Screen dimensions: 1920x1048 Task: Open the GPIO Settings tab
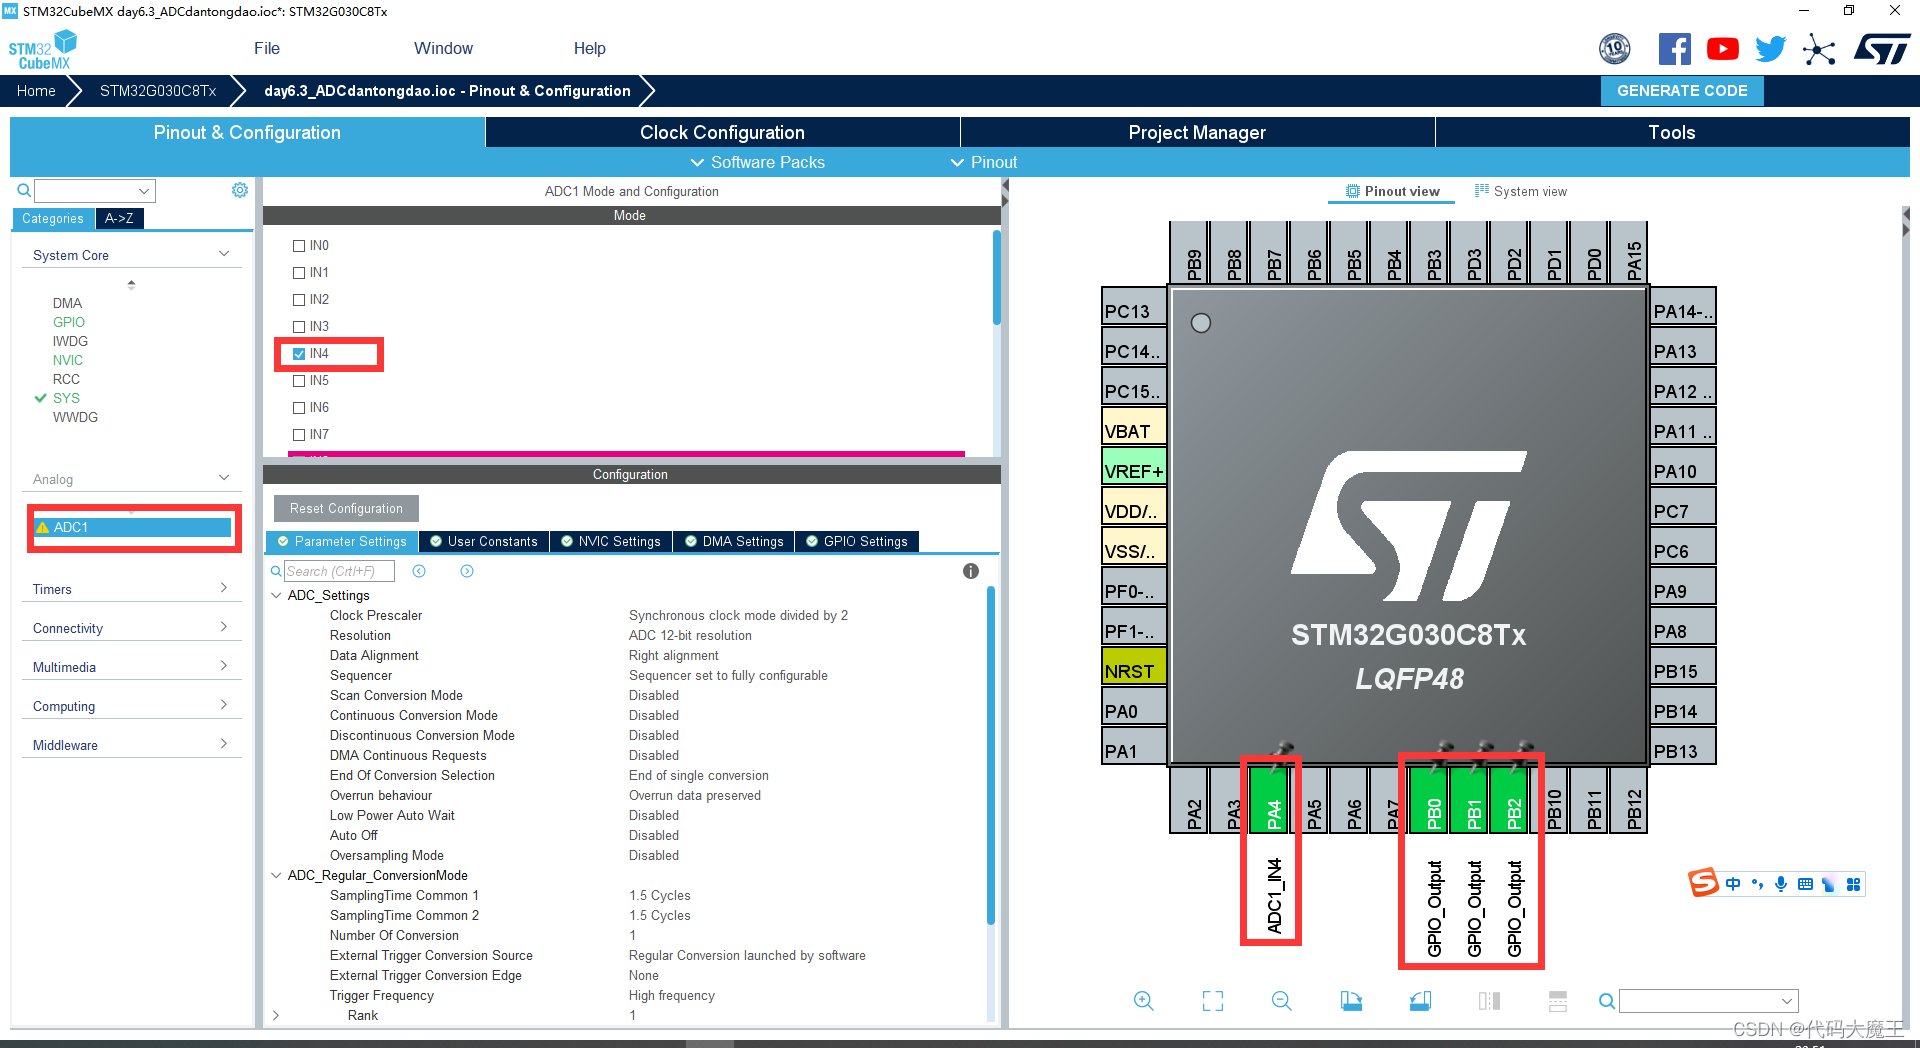pyautogui.click(x=857, y=541)
